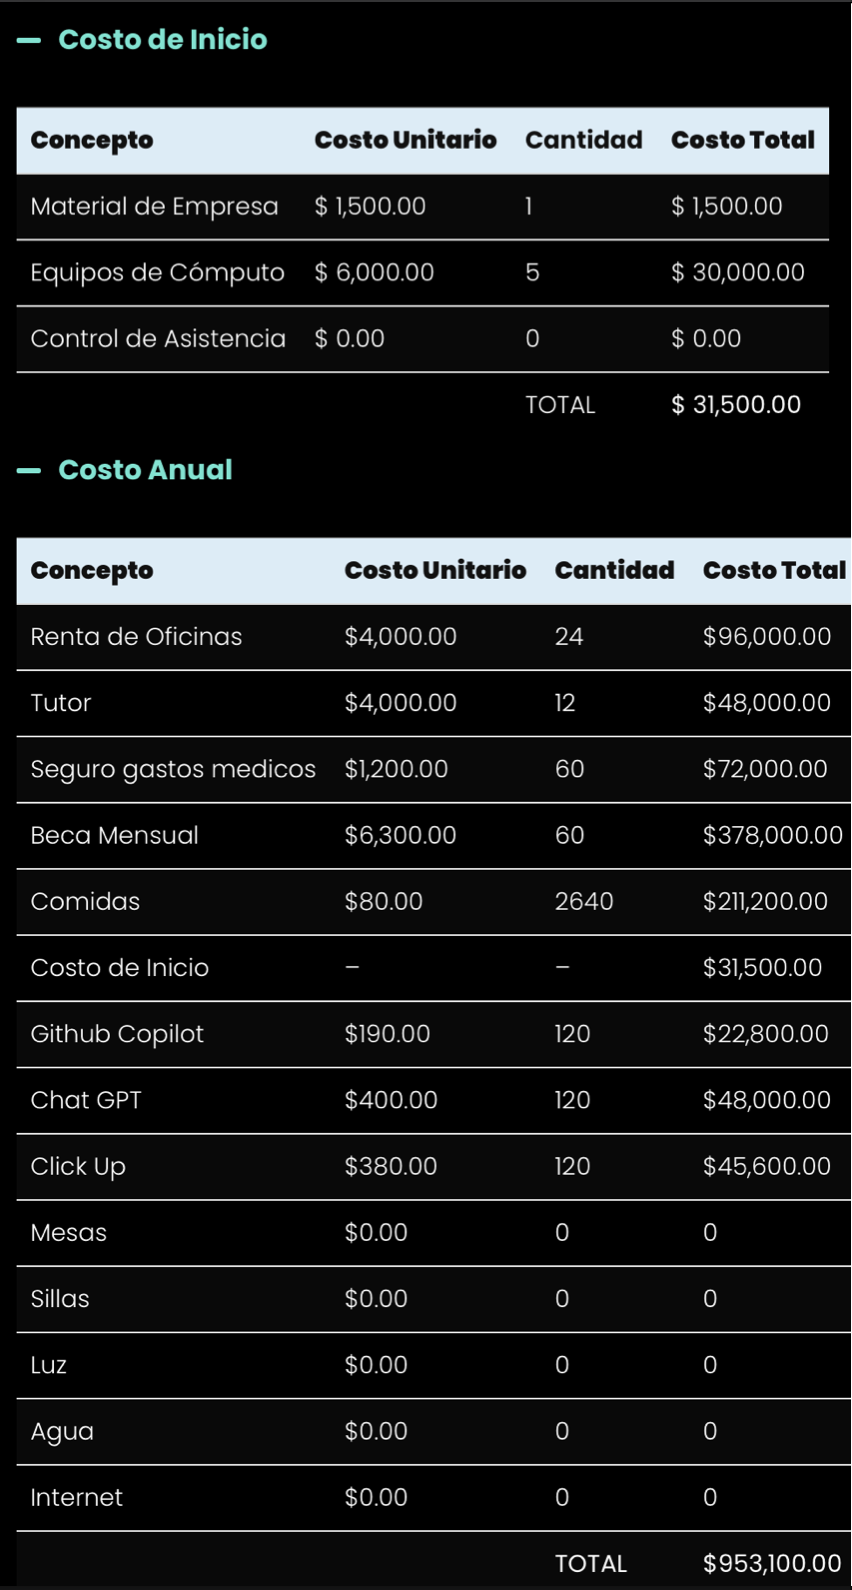Click the Tutor quantity value 12
The image size is (852, 1590).
pyautogui.click(x=565, y=702)
